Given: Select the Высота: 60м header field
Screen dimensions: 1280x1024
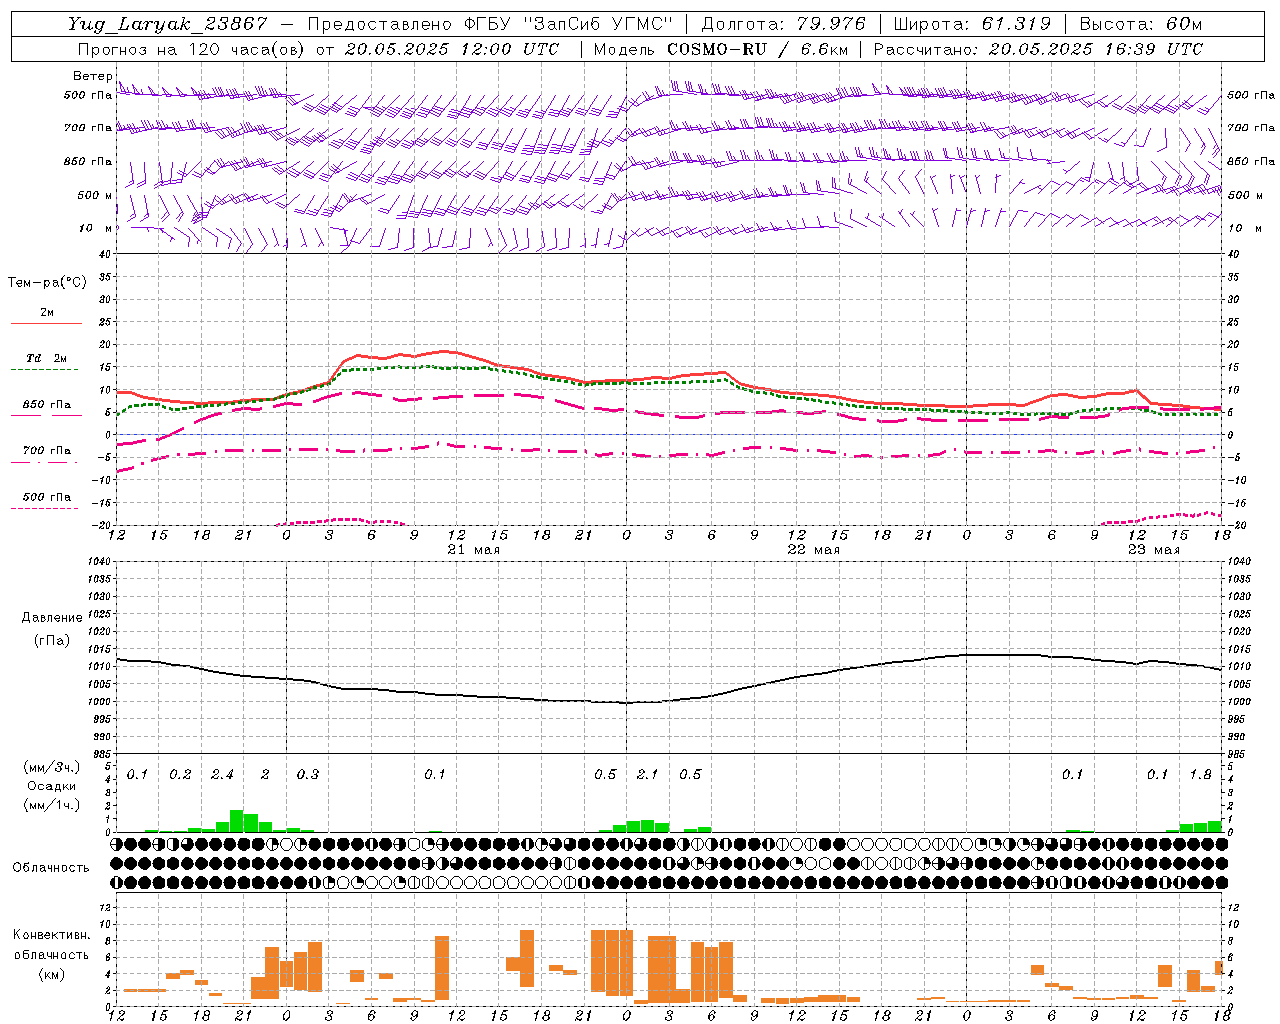Looking at the screenshot, I should point(1139,24).
